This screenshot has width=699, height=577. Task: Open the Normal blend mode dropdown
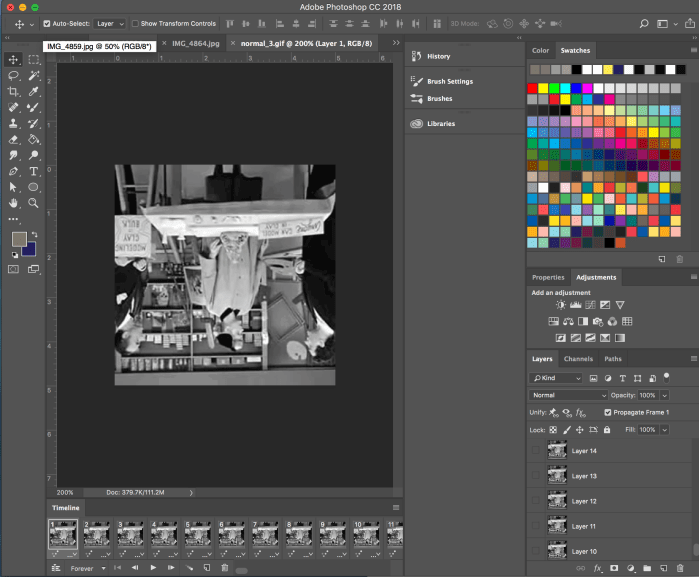[568, 396]
